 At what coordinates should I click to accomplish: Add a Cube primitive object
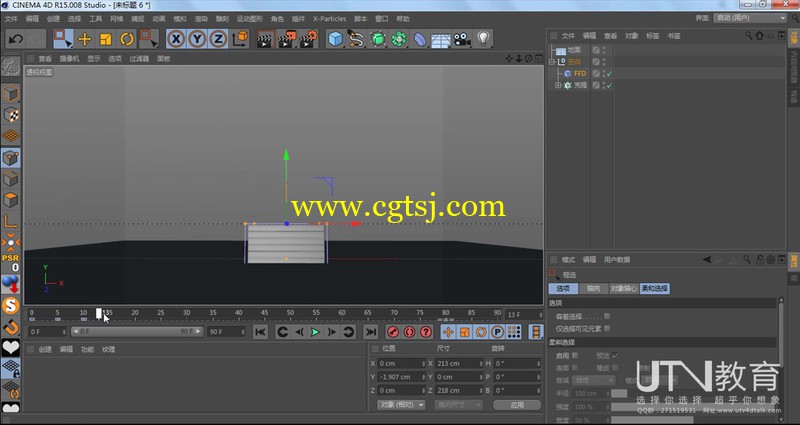pos(335,39)
